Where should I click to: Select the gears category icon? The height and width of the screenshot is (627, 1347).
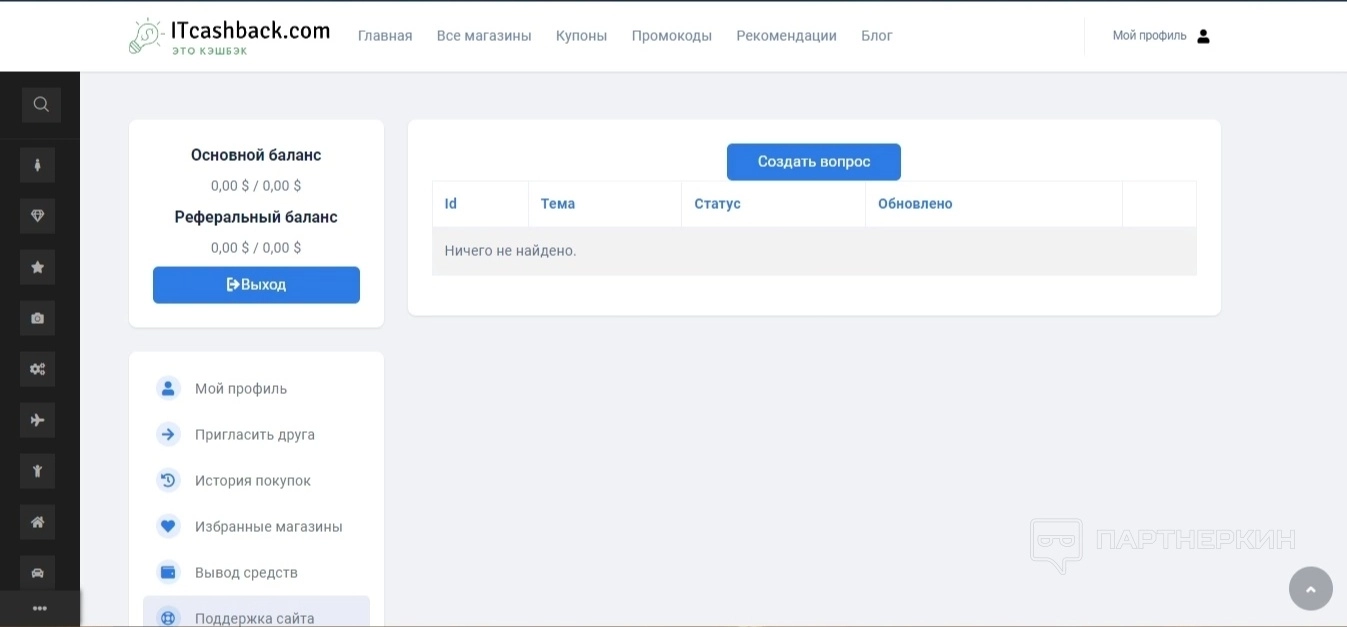click(x=37, y=369)
